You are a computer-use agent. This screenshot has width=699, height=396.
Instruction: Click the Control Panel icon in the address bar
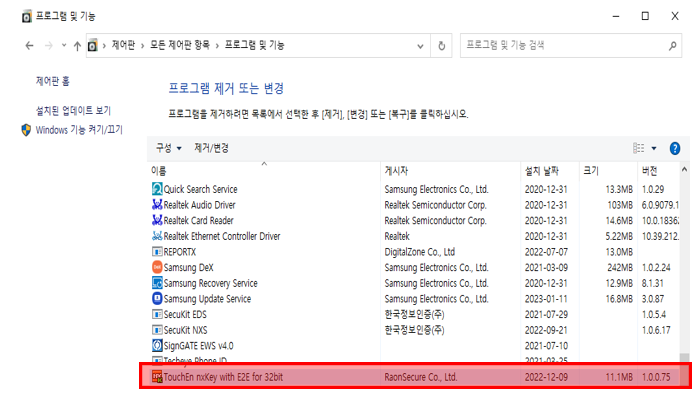tap(92, 45)
